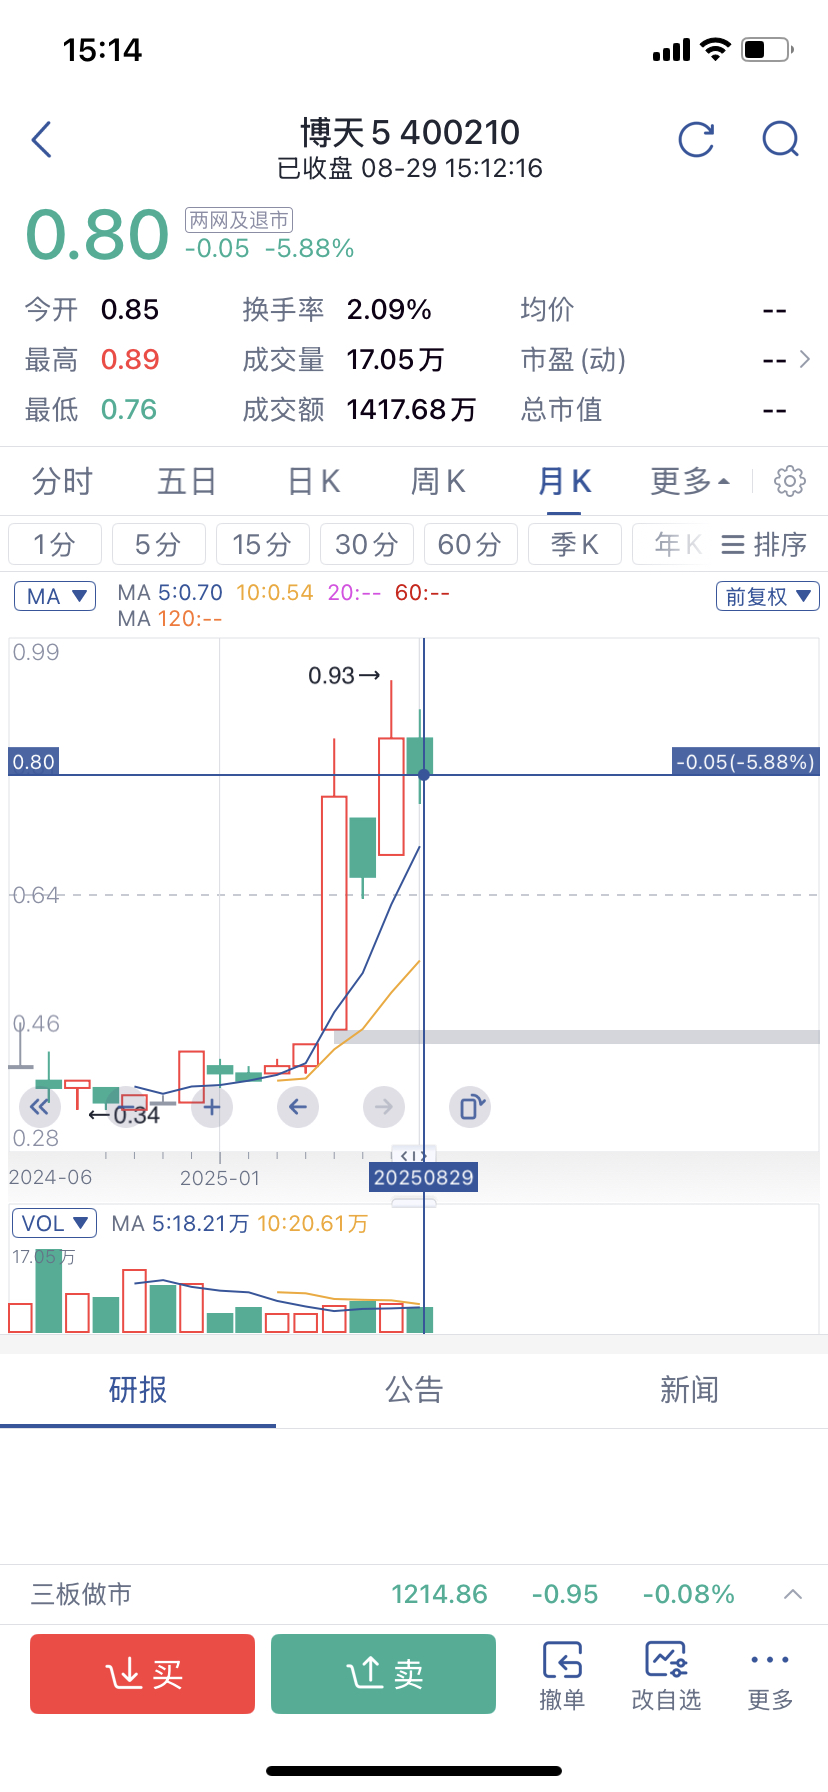Open chart settings gear icon
Screen dimensions: 828x1792
pyautogui.click(x=790, y=481)
